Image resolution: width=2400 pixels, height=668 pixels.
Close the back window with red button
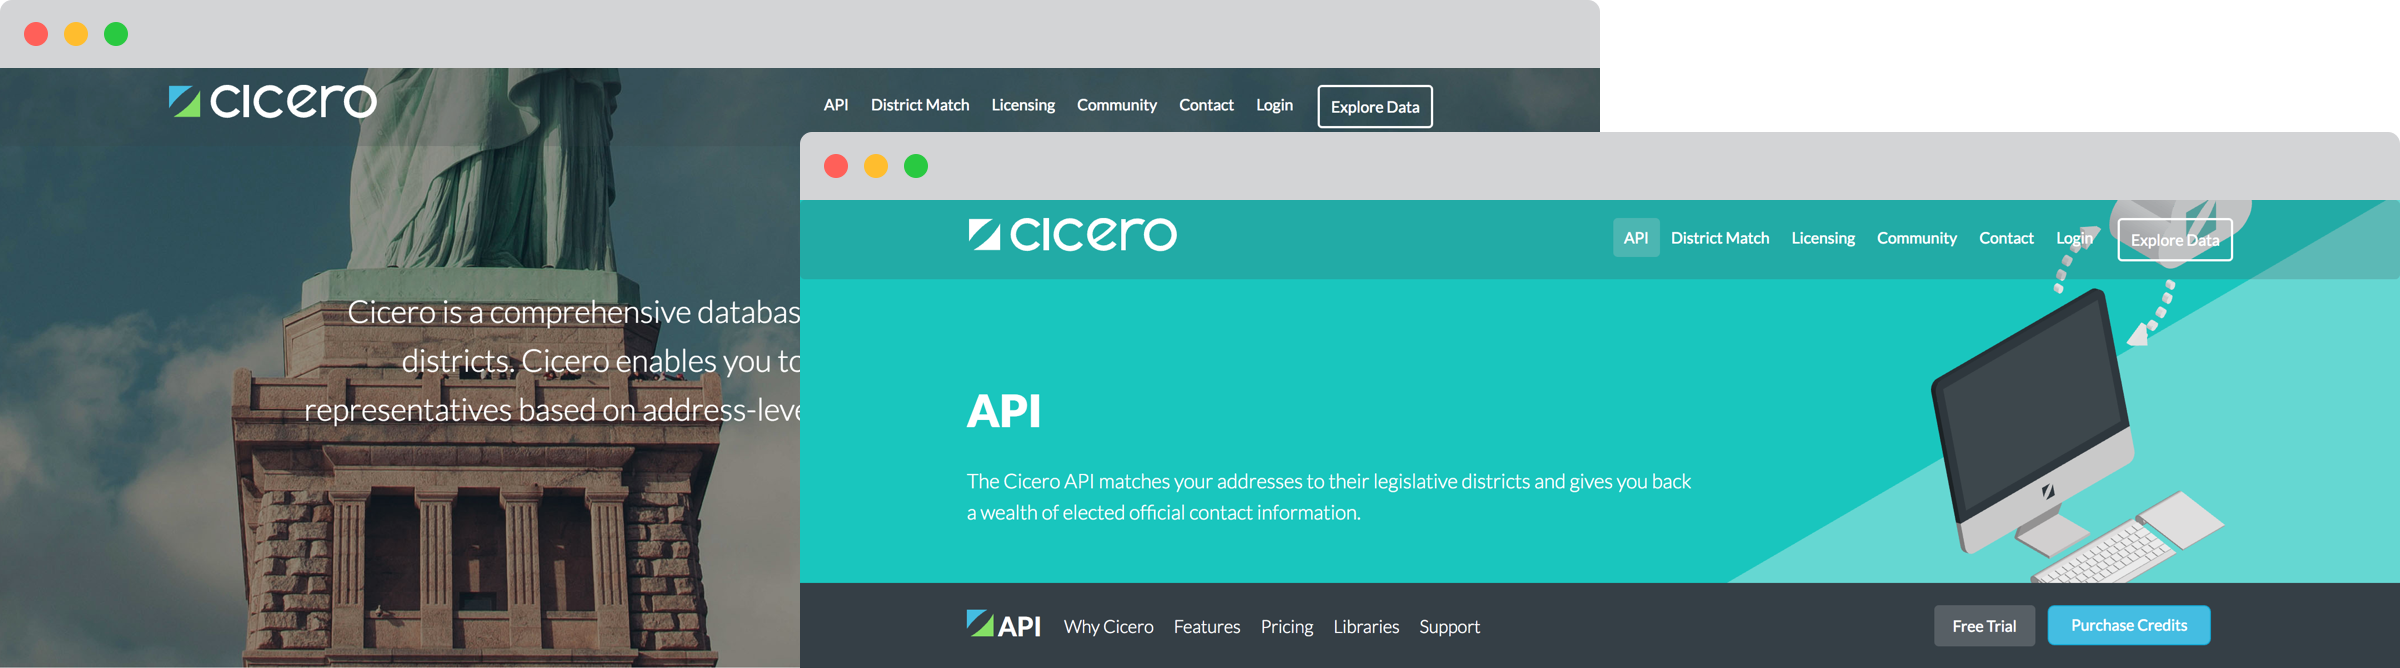coord(36,34)
